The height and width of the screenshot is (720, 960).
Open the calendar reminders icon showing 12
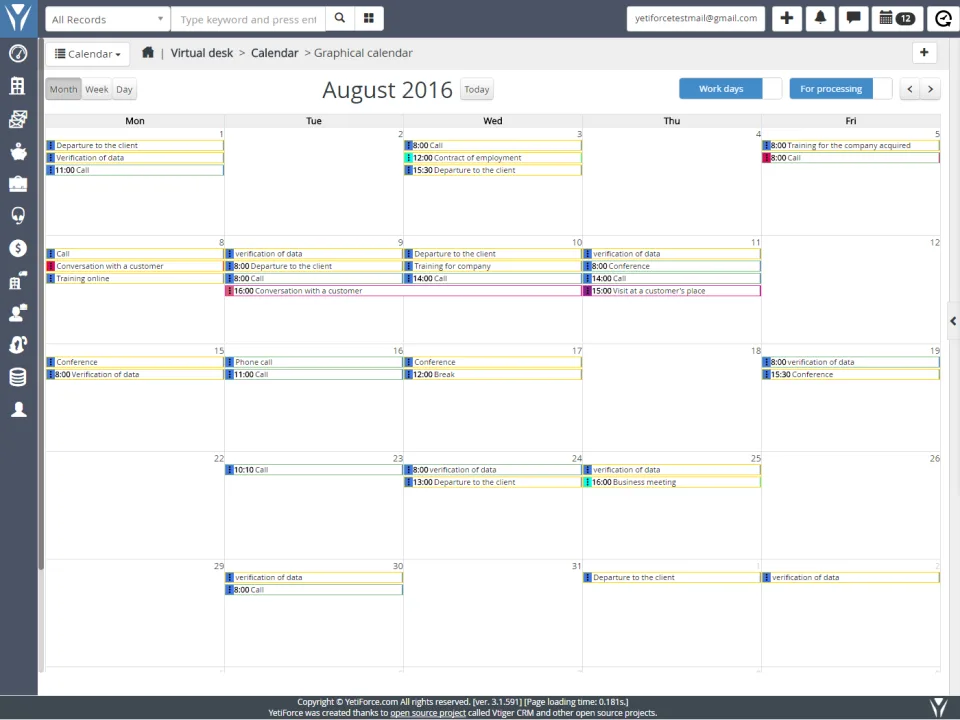pyautogui.click(x=896, y=18)
